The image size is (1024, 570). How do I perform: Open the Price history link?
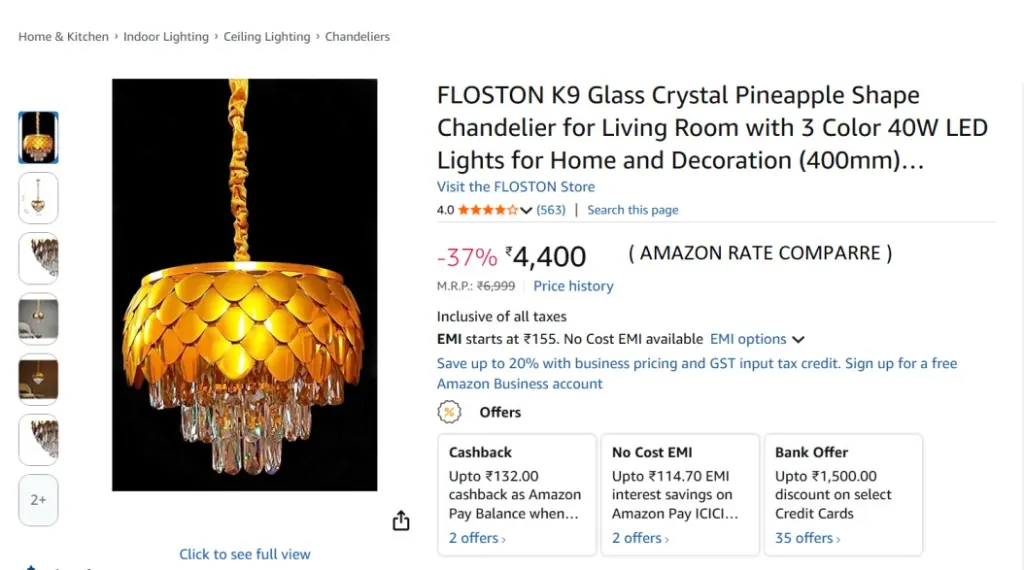click(x=573, y=286)
